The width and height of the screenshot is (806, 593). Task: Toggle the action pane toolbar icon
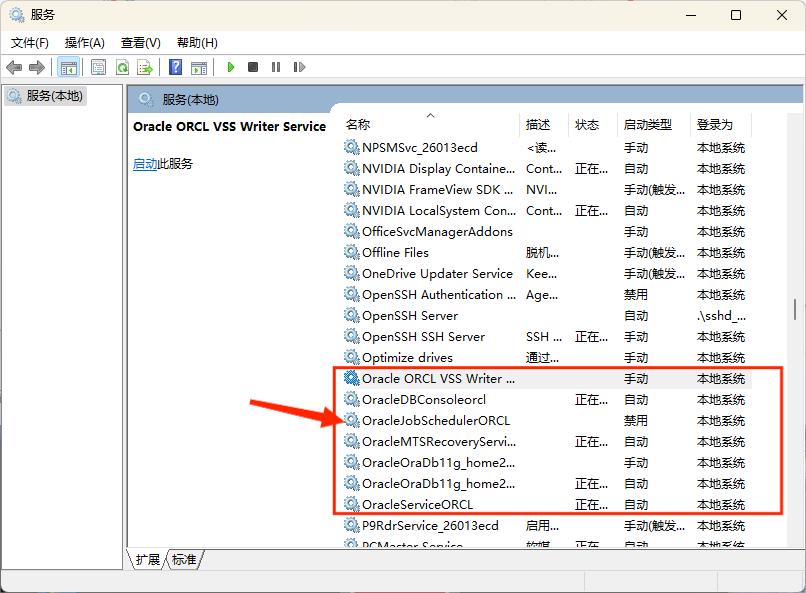199,67
